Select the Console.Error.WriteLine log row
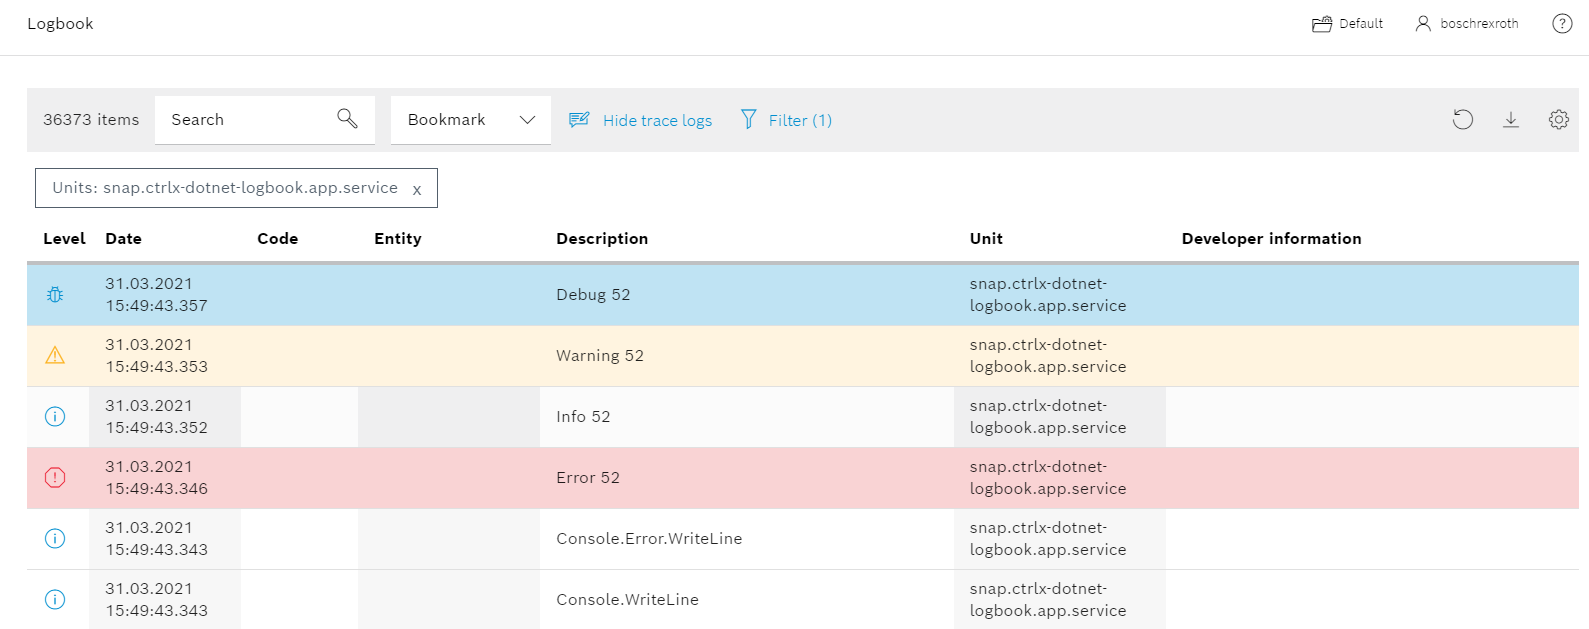The width and height of the screenshot is (1589, 629). point(649,539)
